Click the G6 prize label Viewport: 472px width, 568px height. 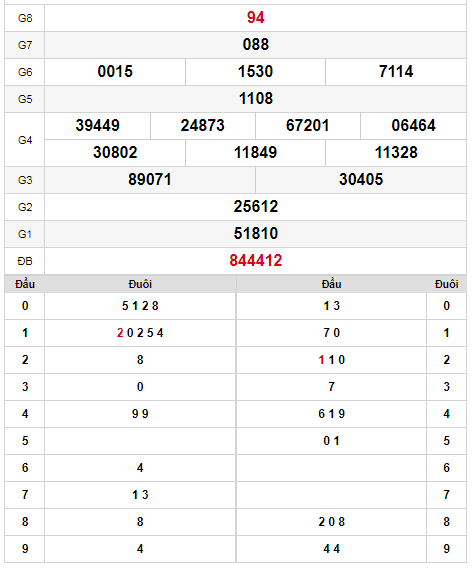(25, 72)
